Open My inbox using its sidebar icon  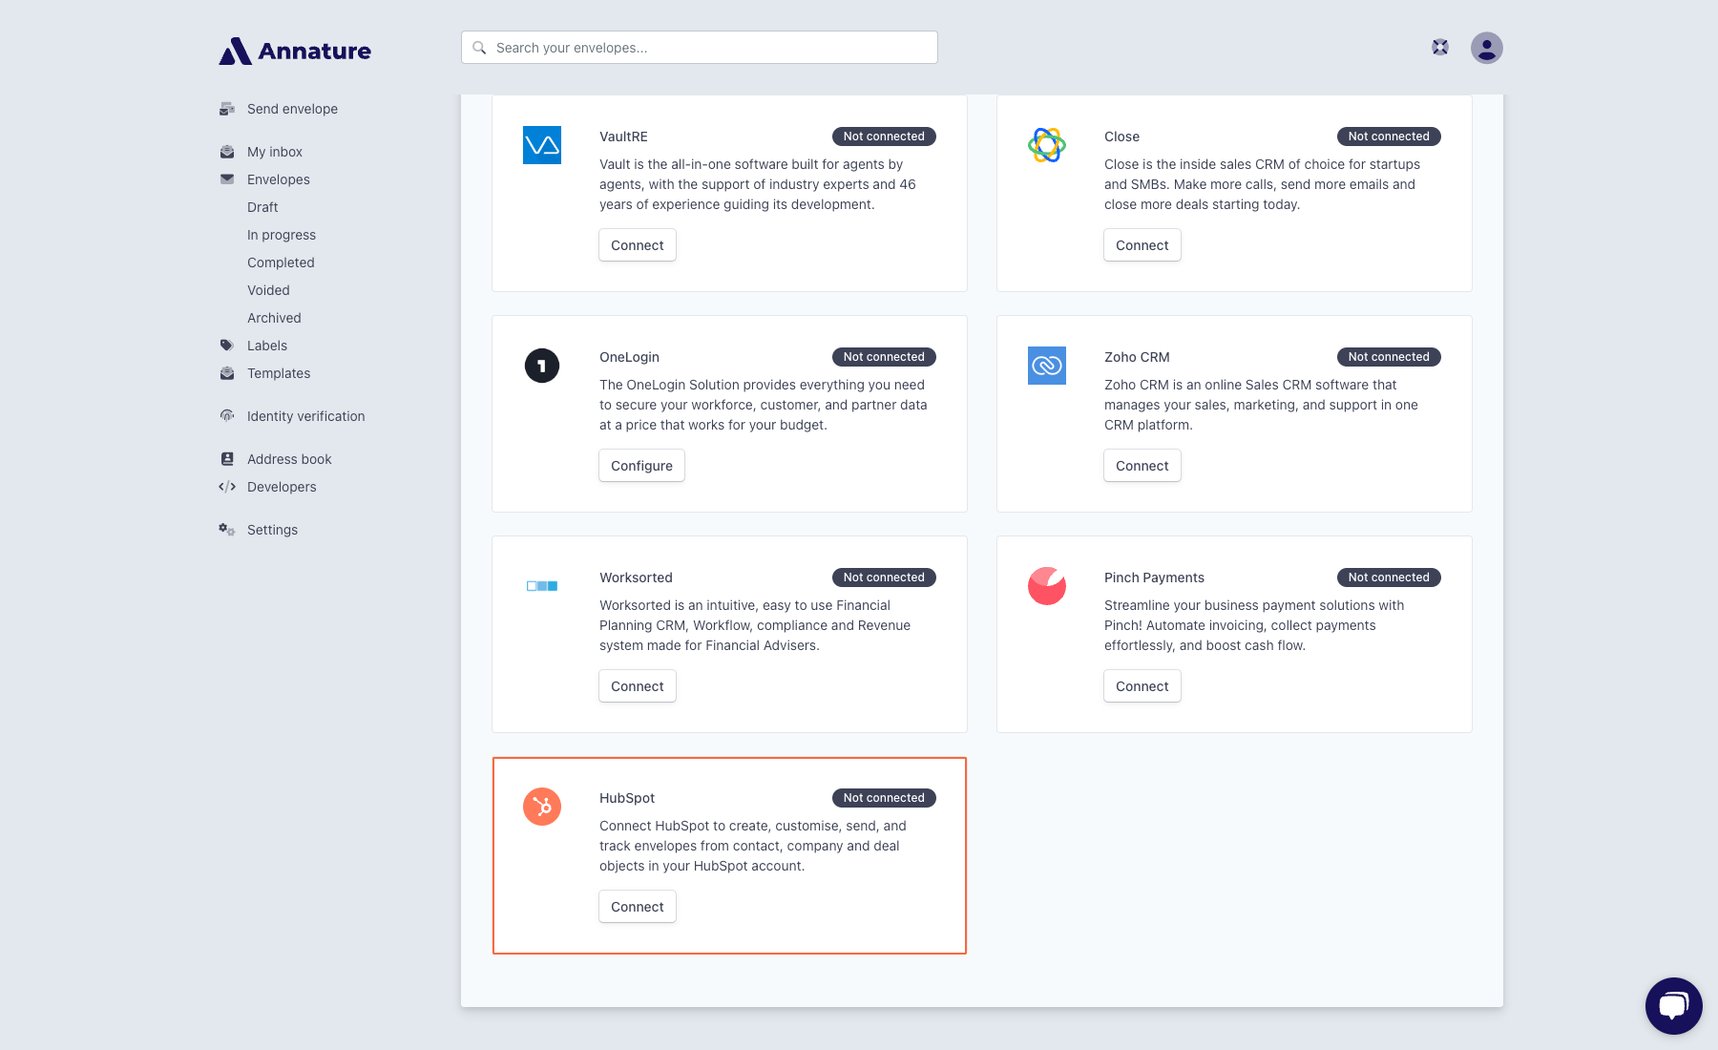(x=227, y=151)
